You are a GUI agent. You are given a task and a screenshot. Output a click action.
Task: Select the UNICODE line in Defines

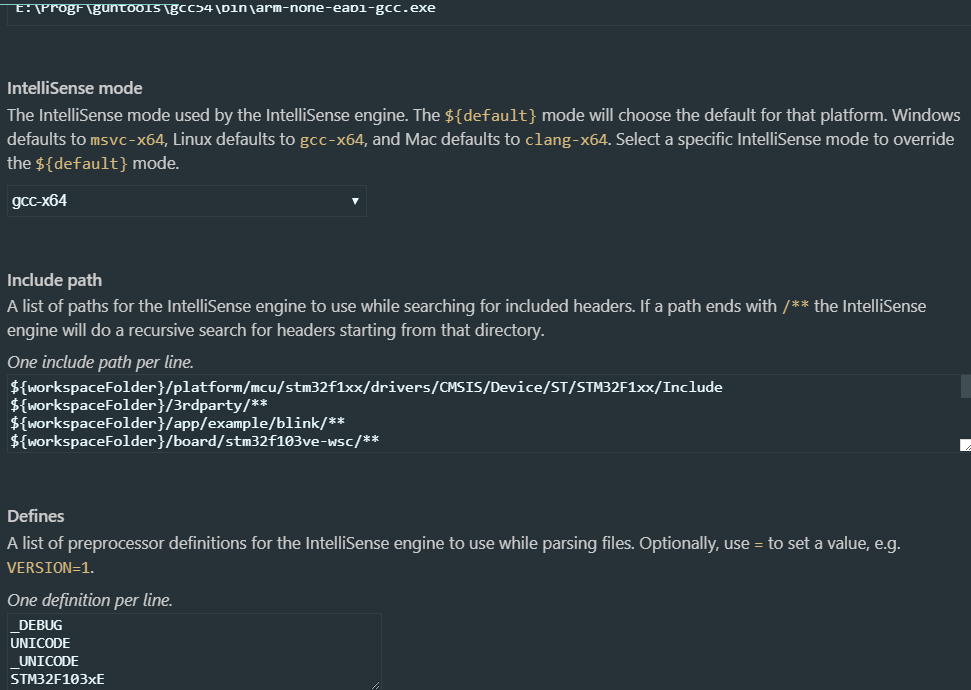40,643
